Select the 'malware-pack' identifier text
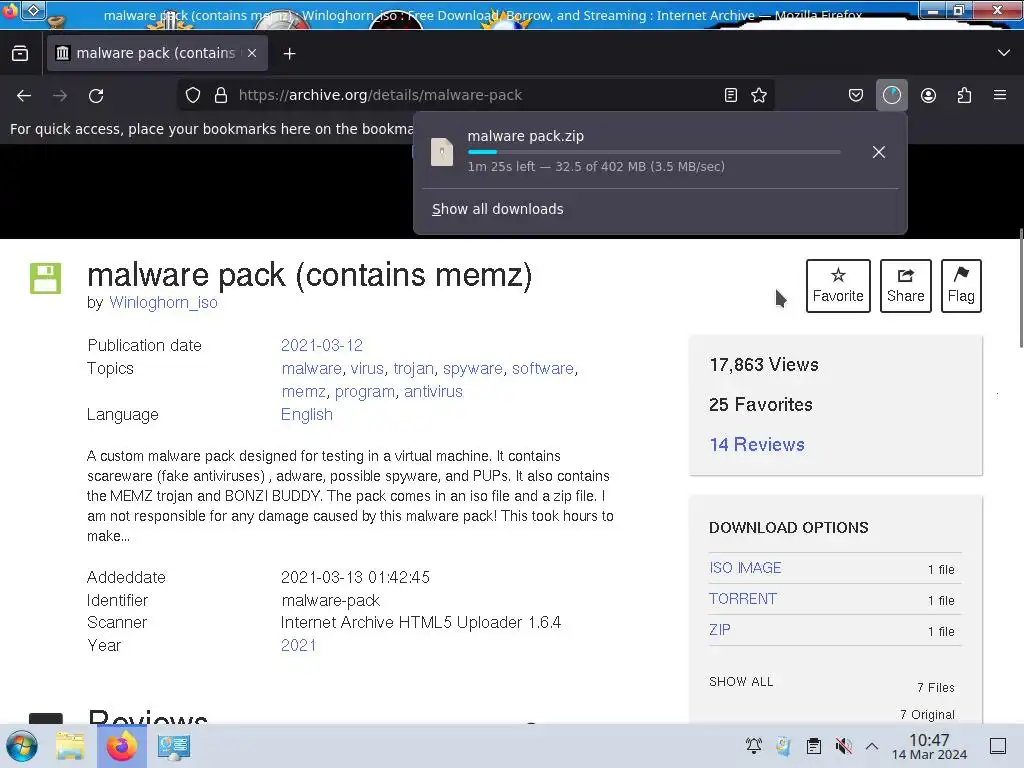Screen dimensions: 1024x768 coord(330,600)
